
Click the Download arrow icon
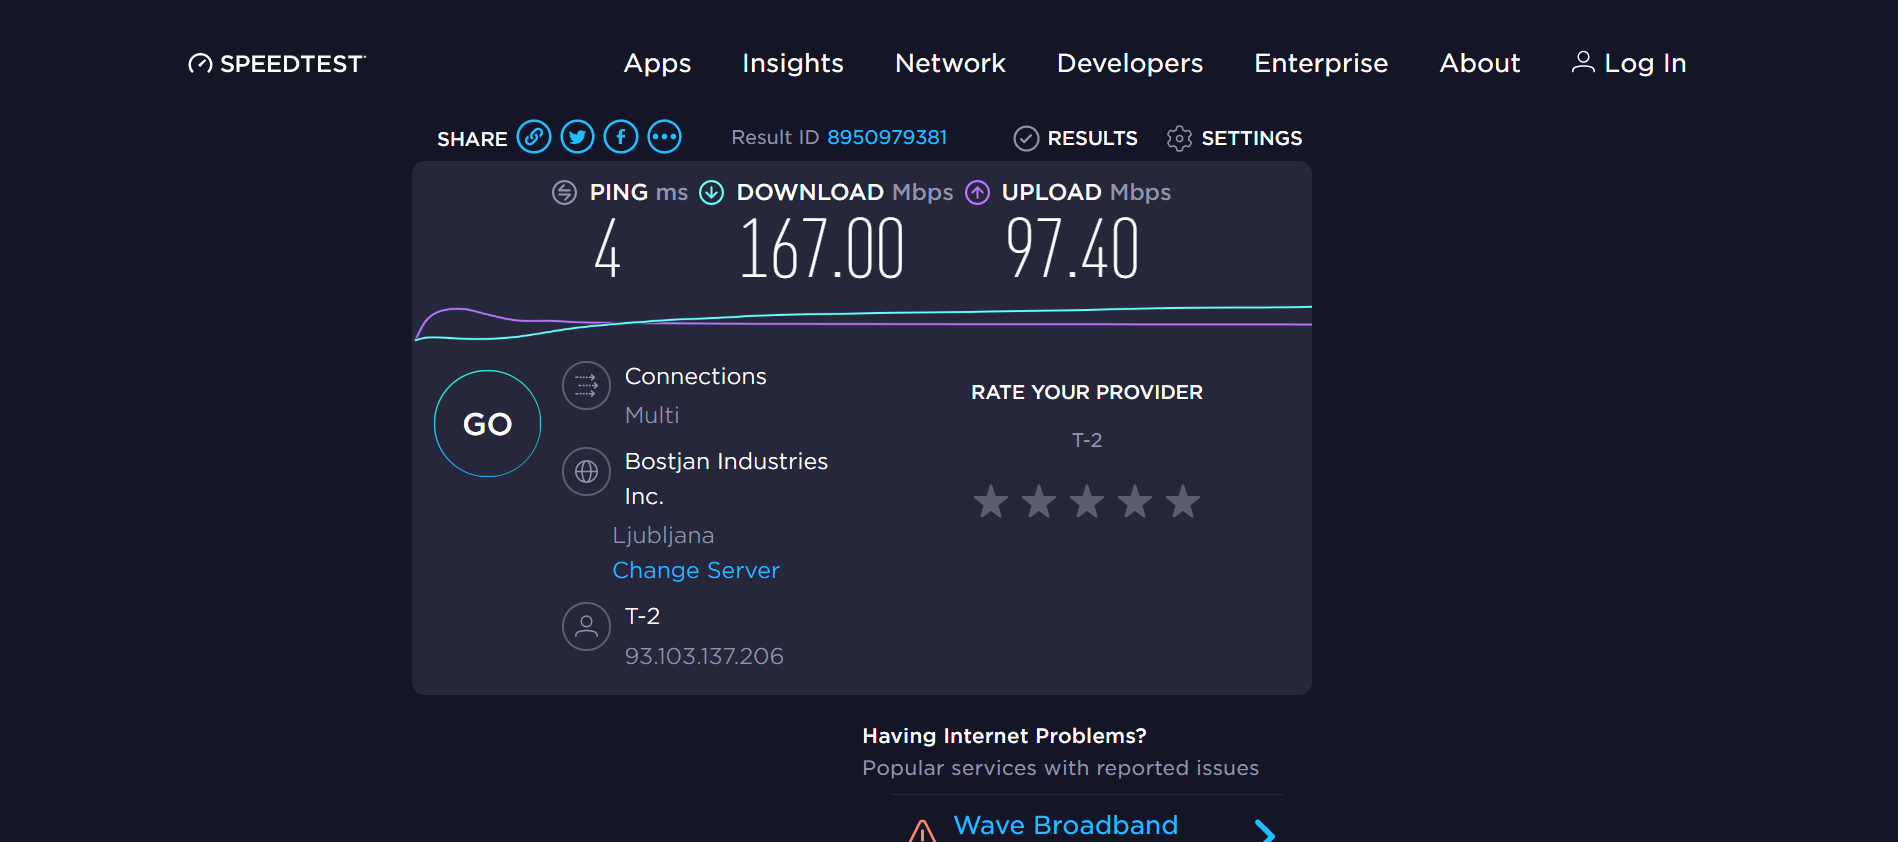coord(711,192)
